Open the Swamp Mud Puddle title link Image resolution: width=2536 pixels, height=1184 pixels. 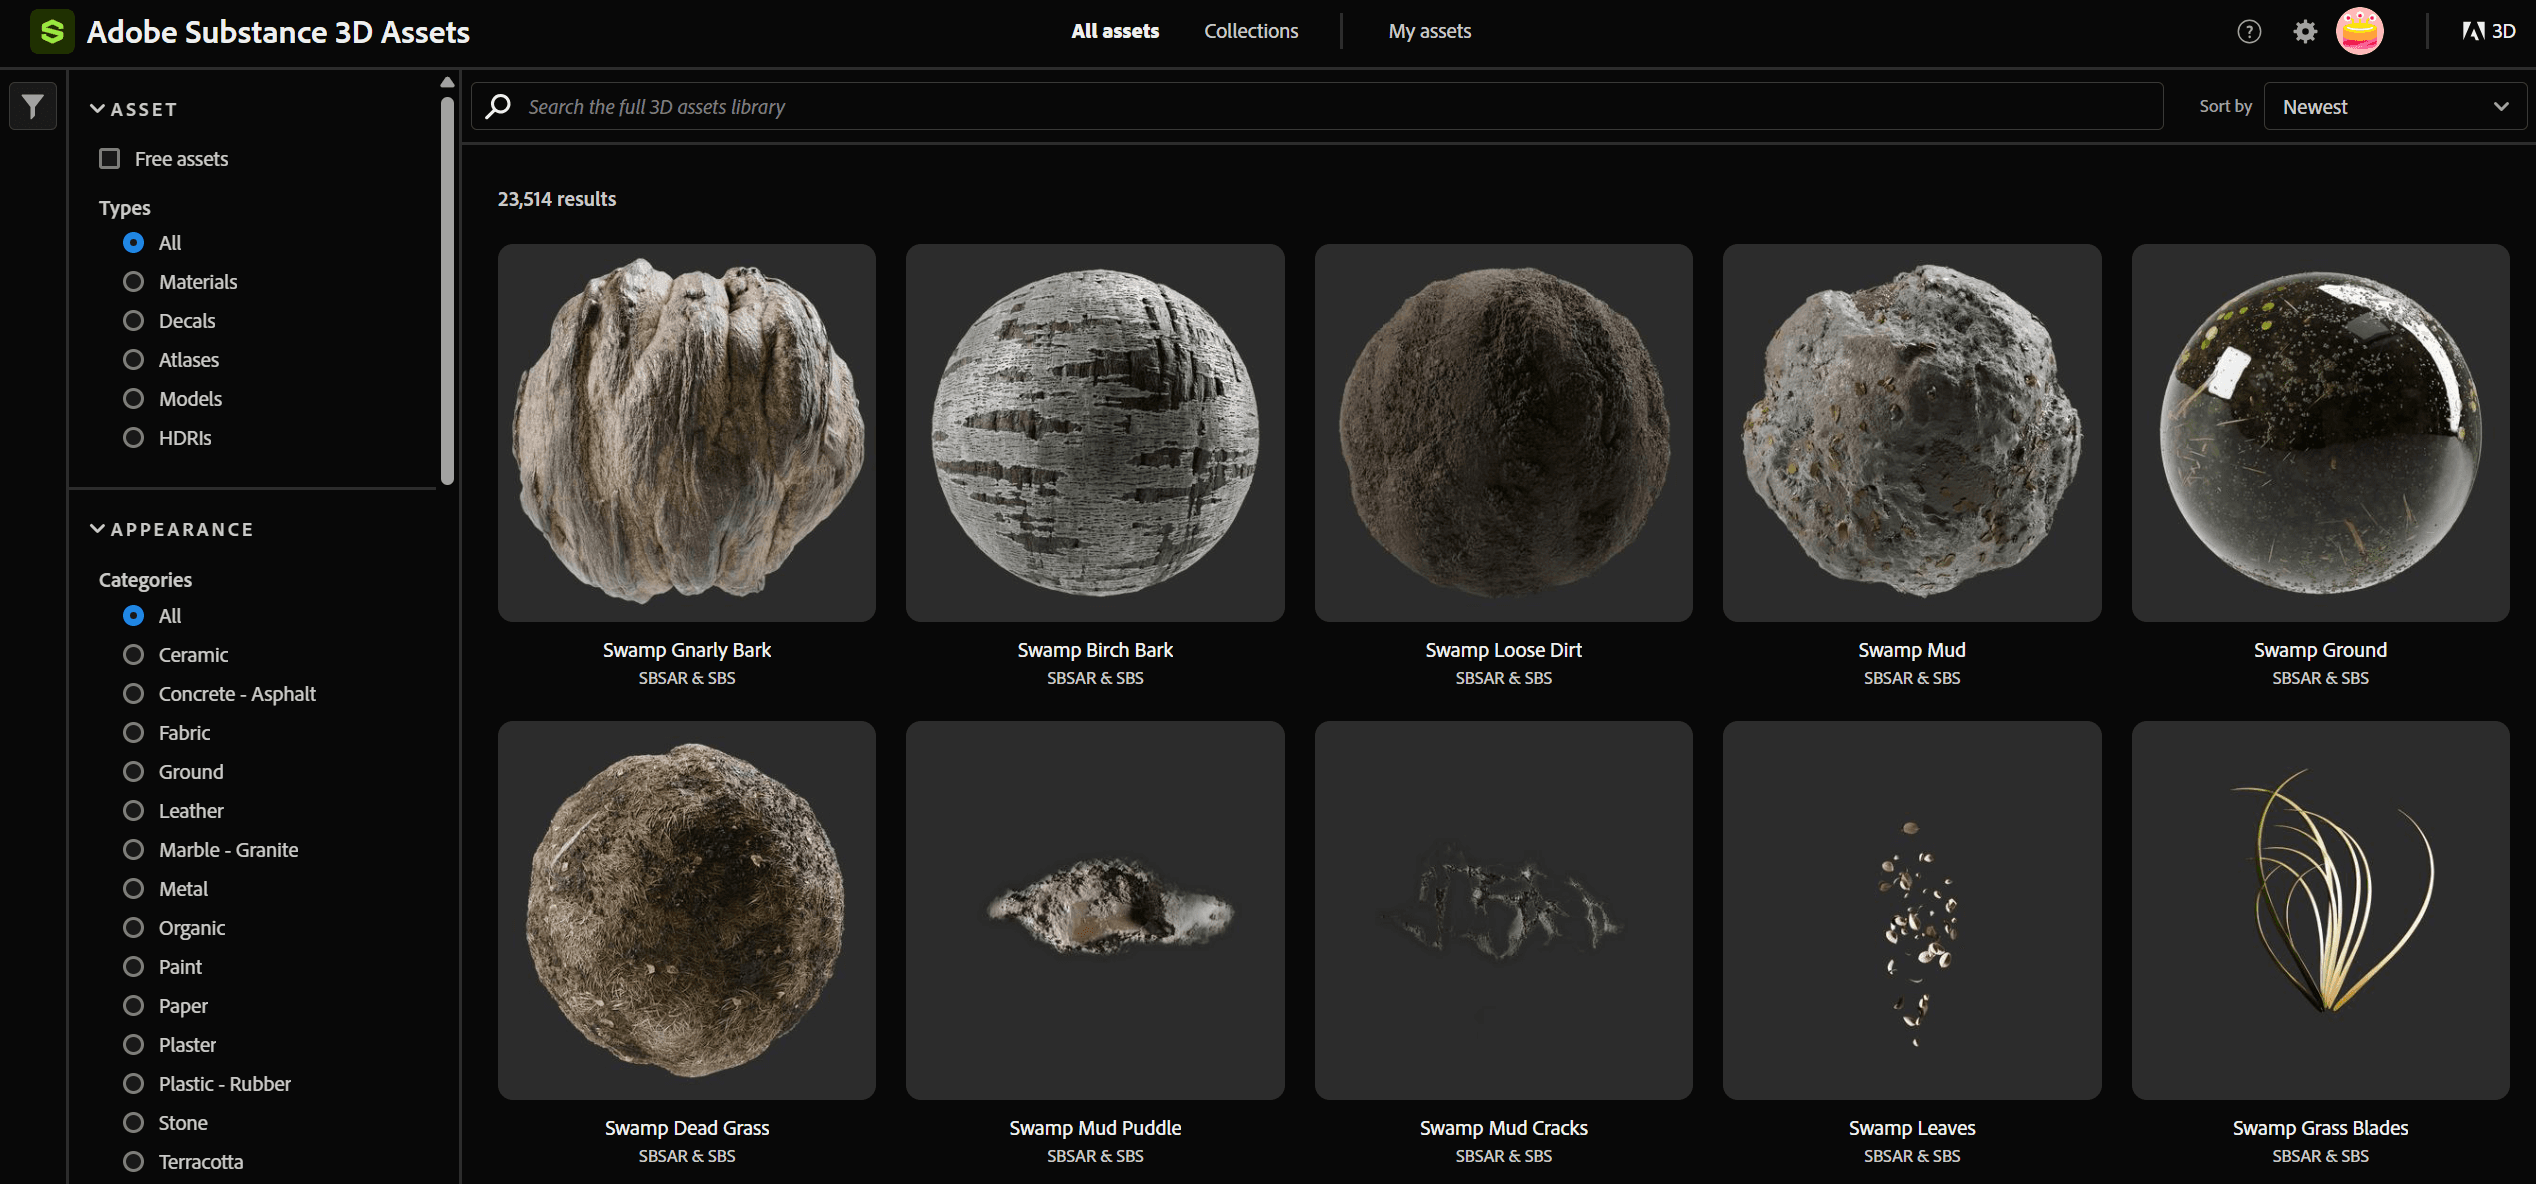pos(1094,1128)
